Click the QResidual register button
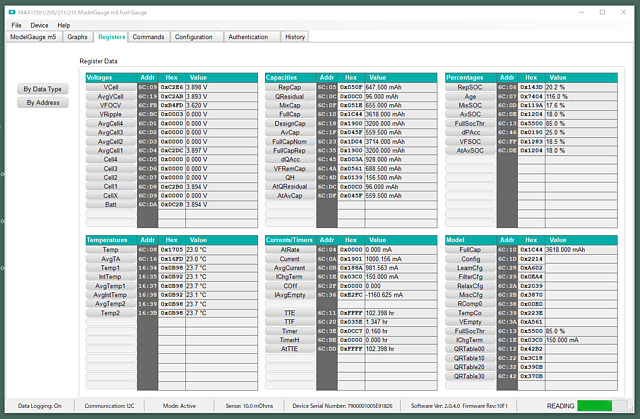The width and height of the screenshot is (640, 419). 290,96
